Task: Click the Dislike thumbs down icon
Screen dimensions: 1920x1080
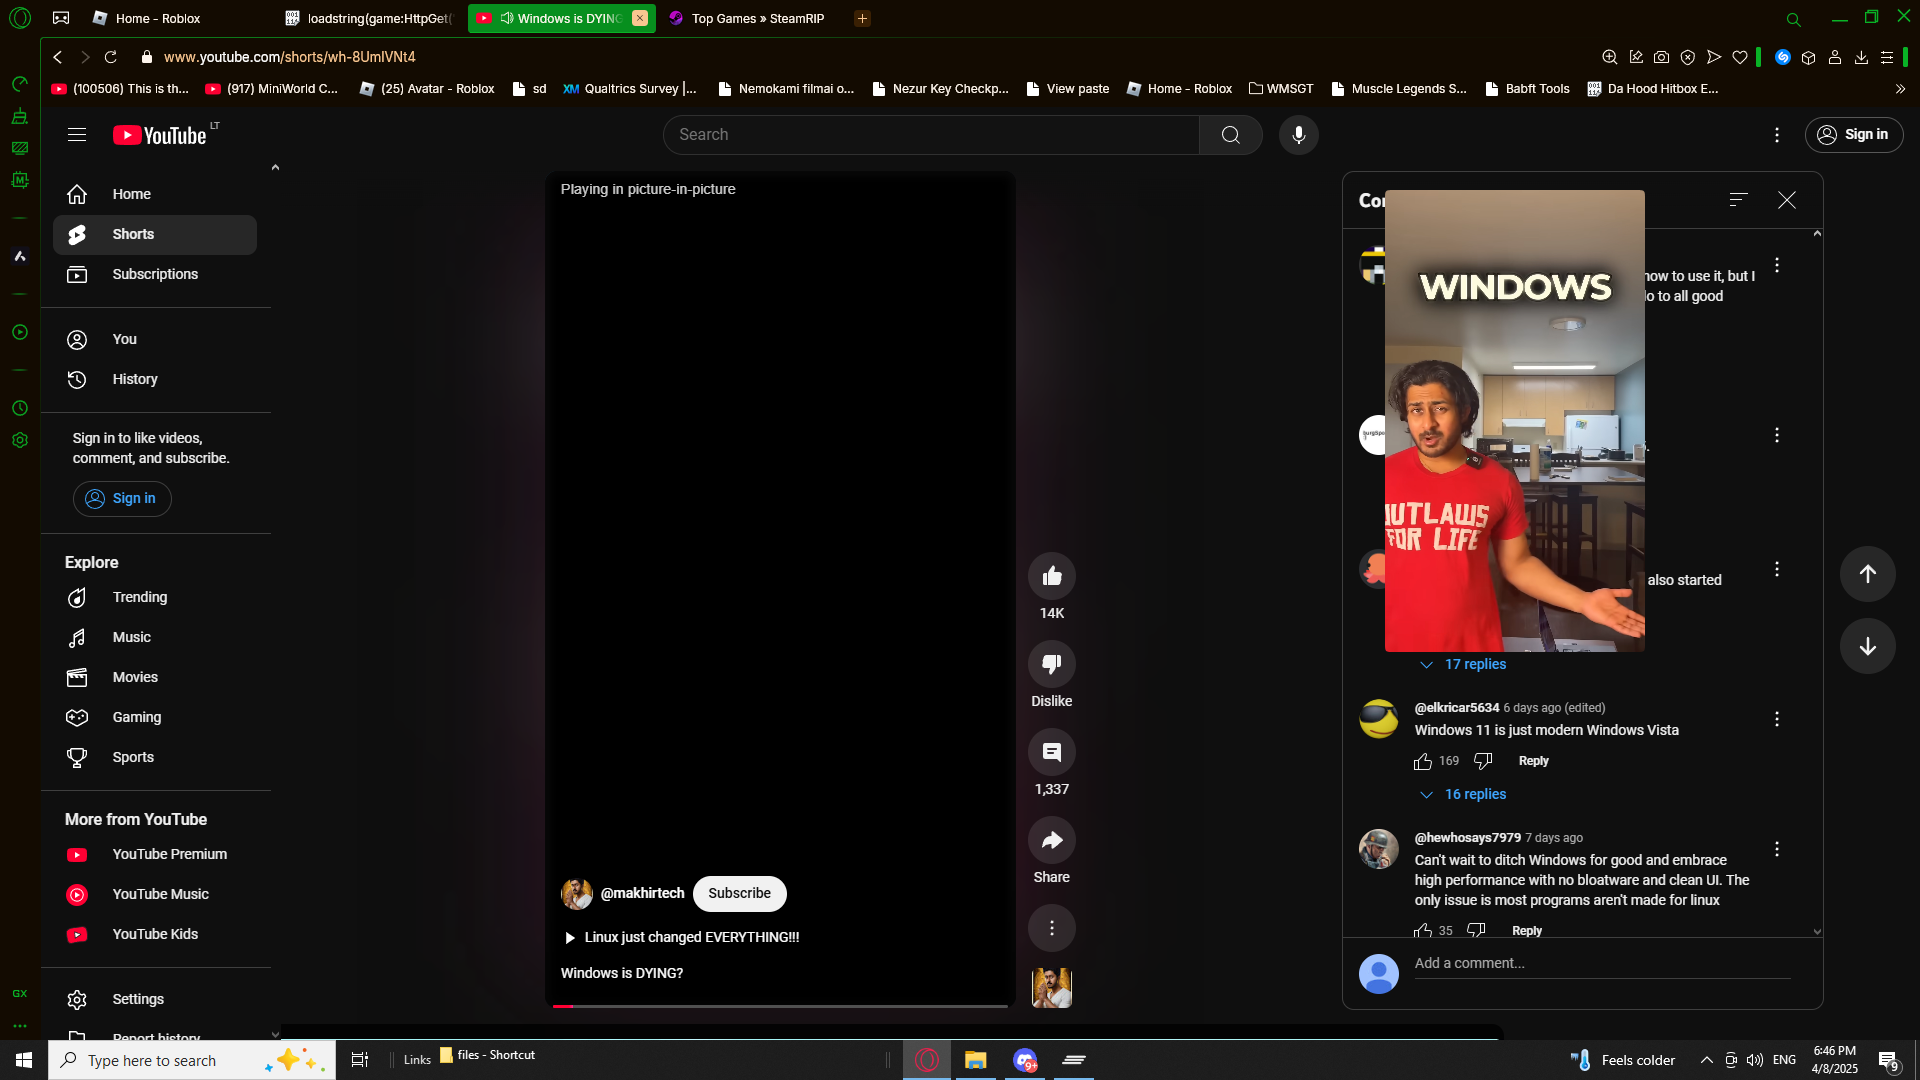Action: click(1051, 664)
